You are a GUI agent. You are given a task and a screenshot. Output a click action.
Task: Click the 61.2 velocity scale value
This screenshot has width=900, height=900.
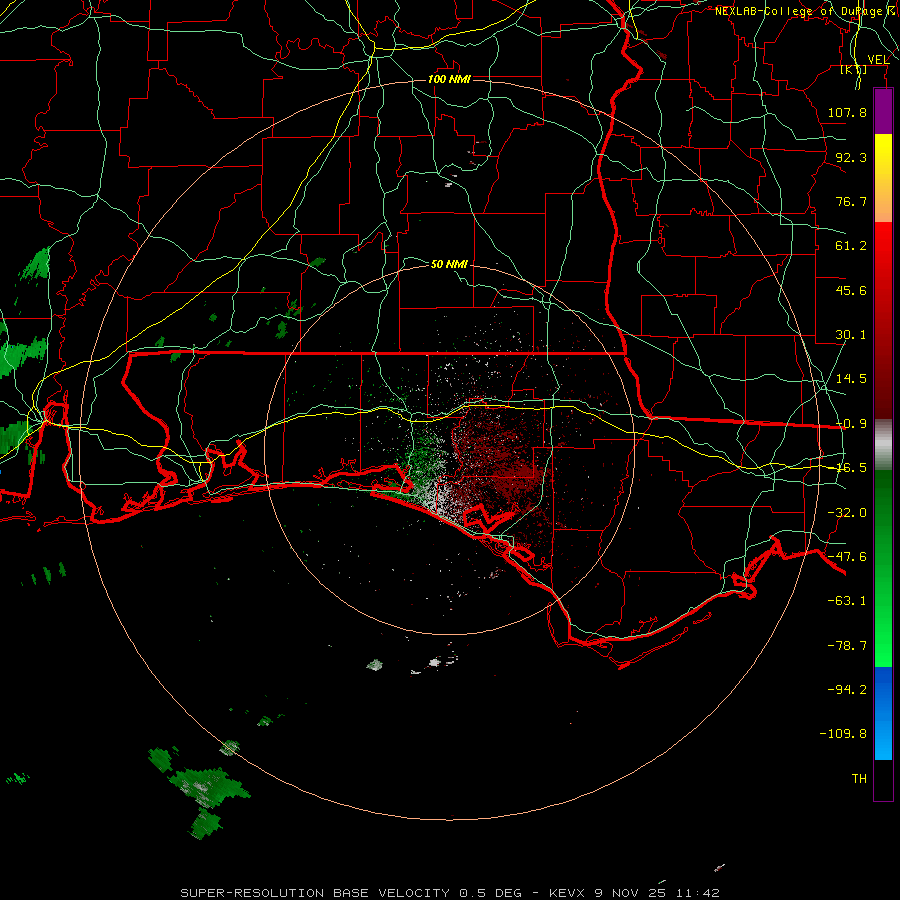tap(851, 246)
